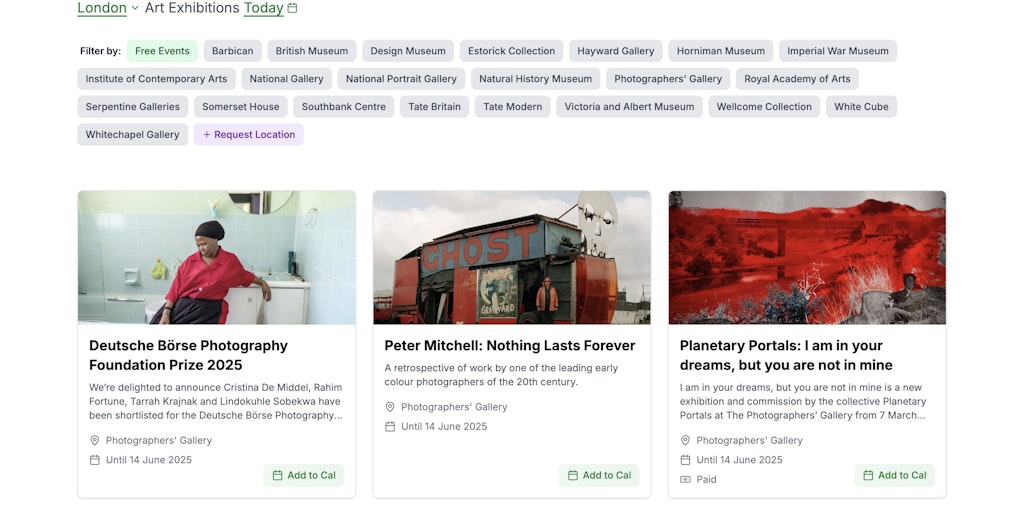Filter by Estorick Collection
The image size is (1024, 512).
[511, 51]
